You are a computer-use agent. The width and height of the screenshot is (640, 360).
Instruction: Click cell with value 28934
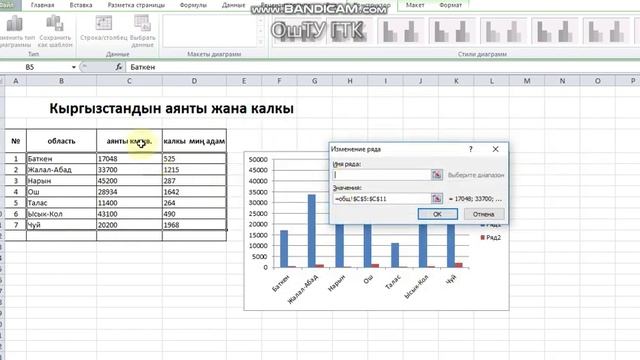(129, 191)
